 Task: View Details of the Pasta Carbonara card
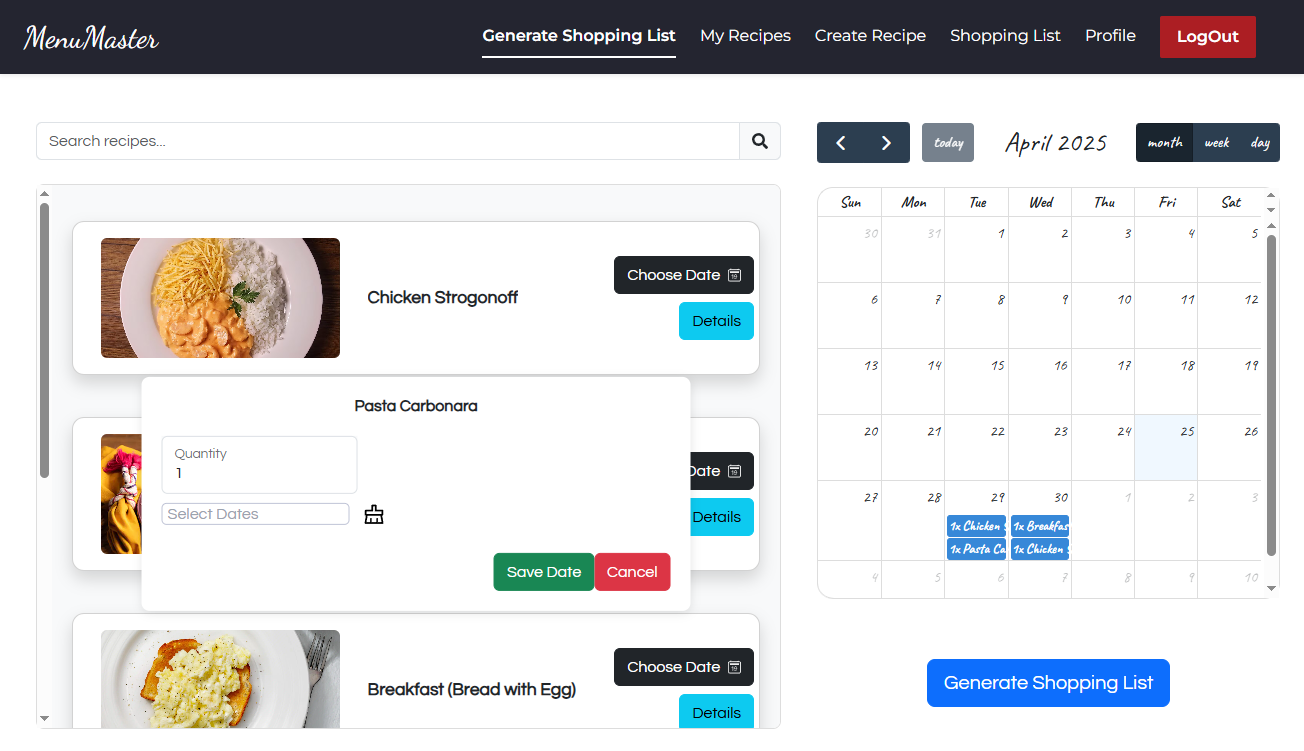pyautogui.click(x=721, y=517)
